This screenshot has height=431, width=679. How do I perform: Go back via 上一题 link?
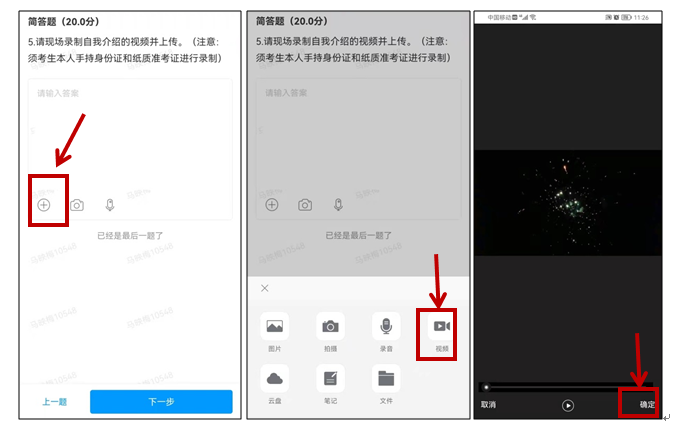tap(54, 402)
